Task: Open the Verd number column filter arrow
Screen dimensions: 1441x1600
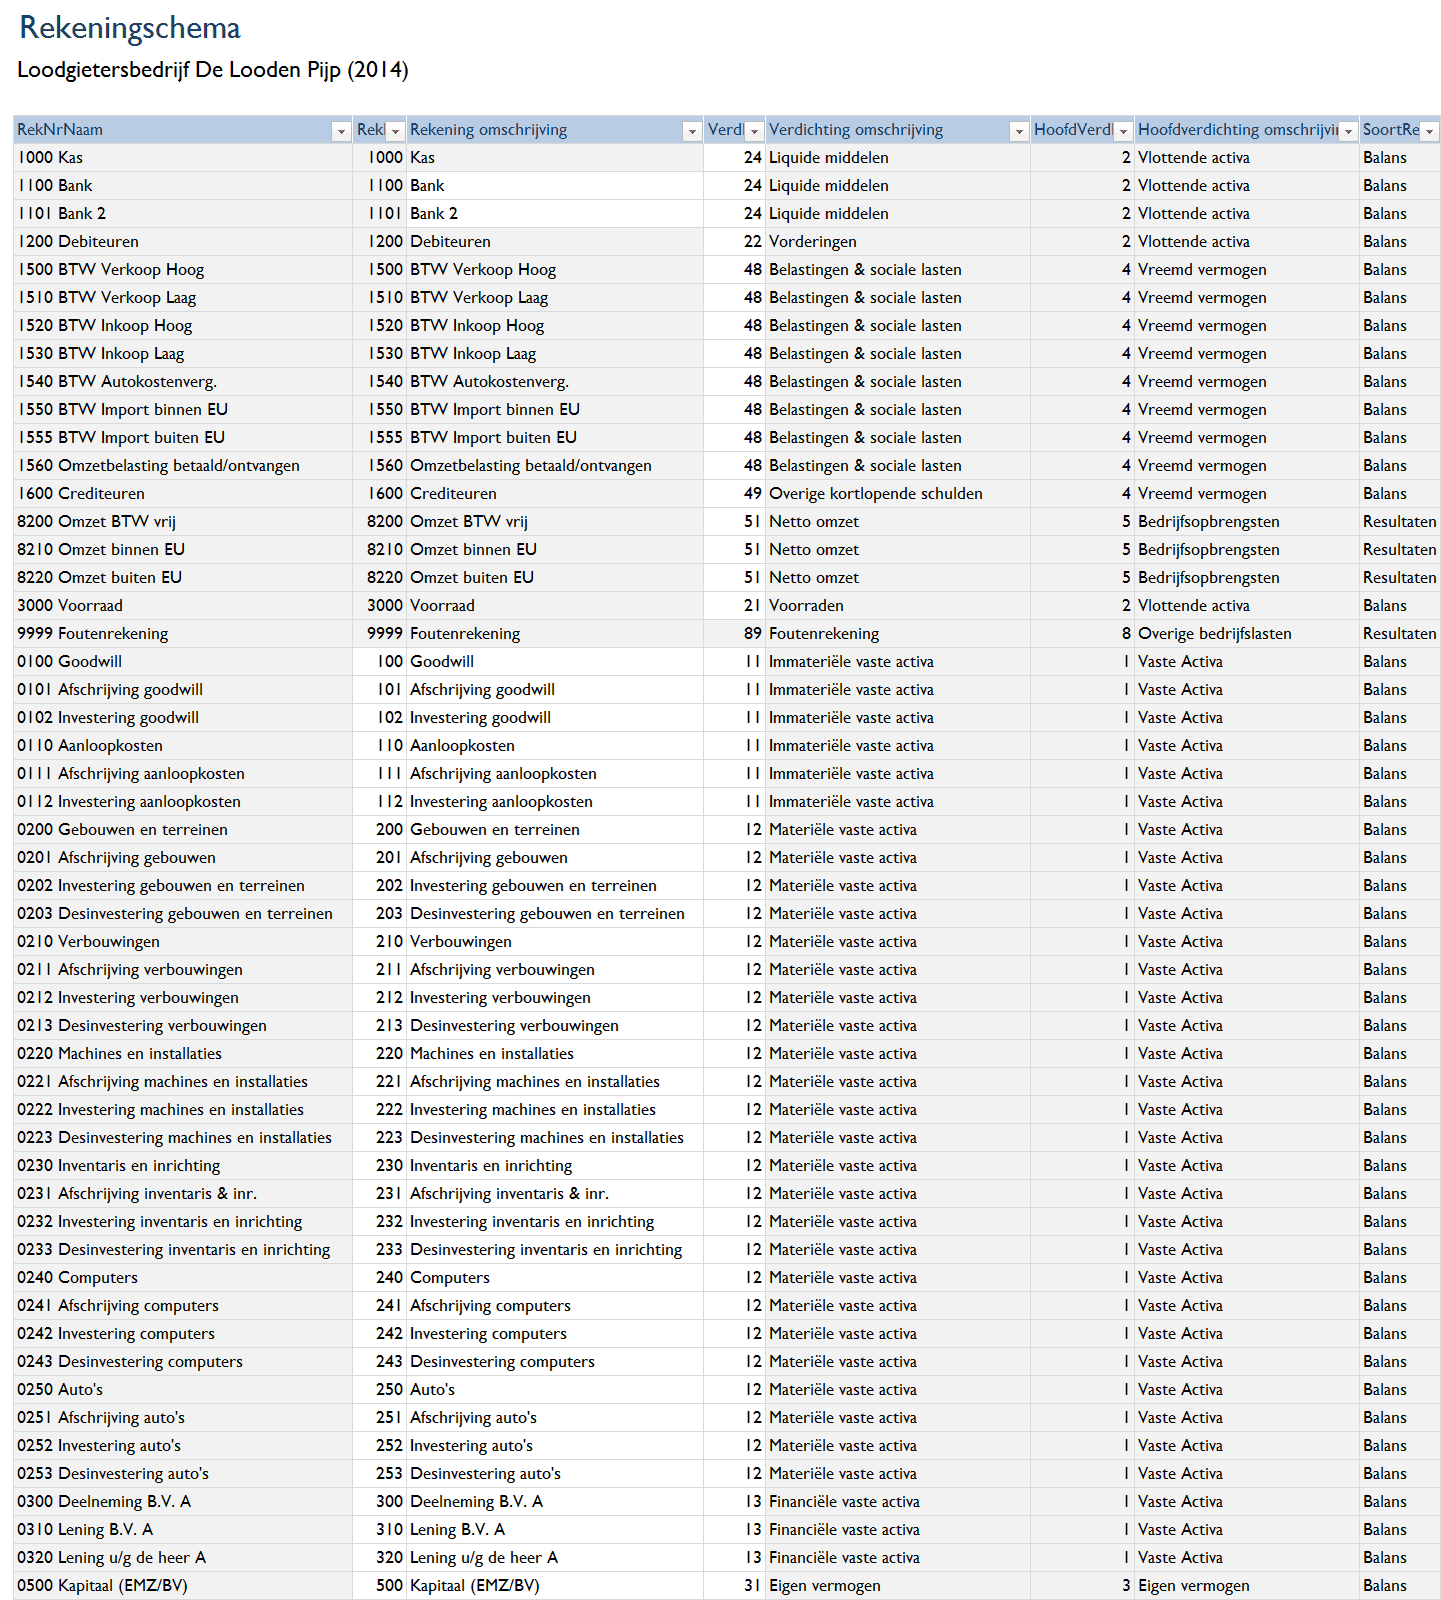Action: (x=754, y=131)
